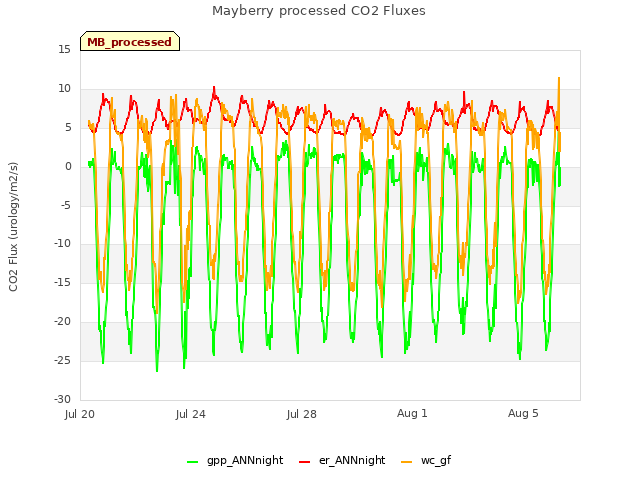The height and width of the screenshot is (480, 640).
Task: Click the y-axis value -15
Action: pos(62,282)
